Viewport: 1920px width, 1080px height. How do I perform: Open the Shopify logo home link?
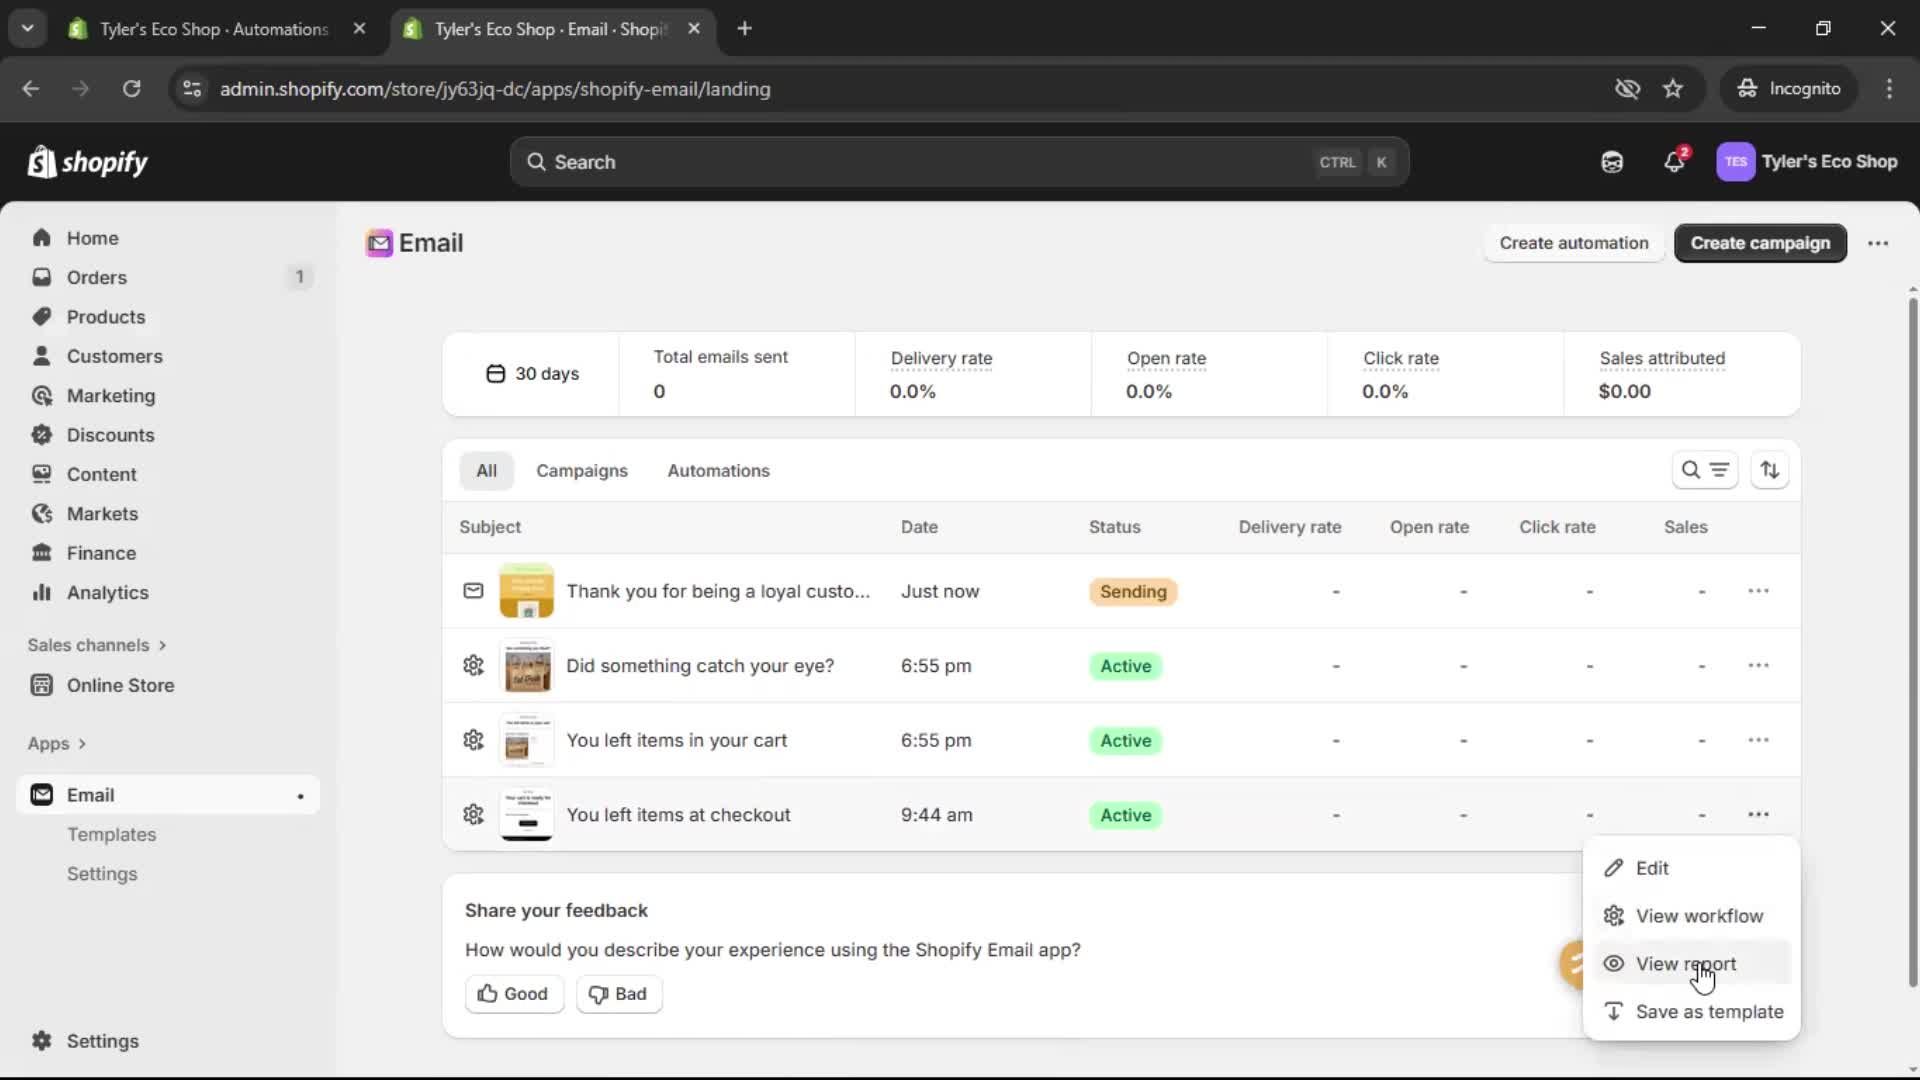[88, 162]
